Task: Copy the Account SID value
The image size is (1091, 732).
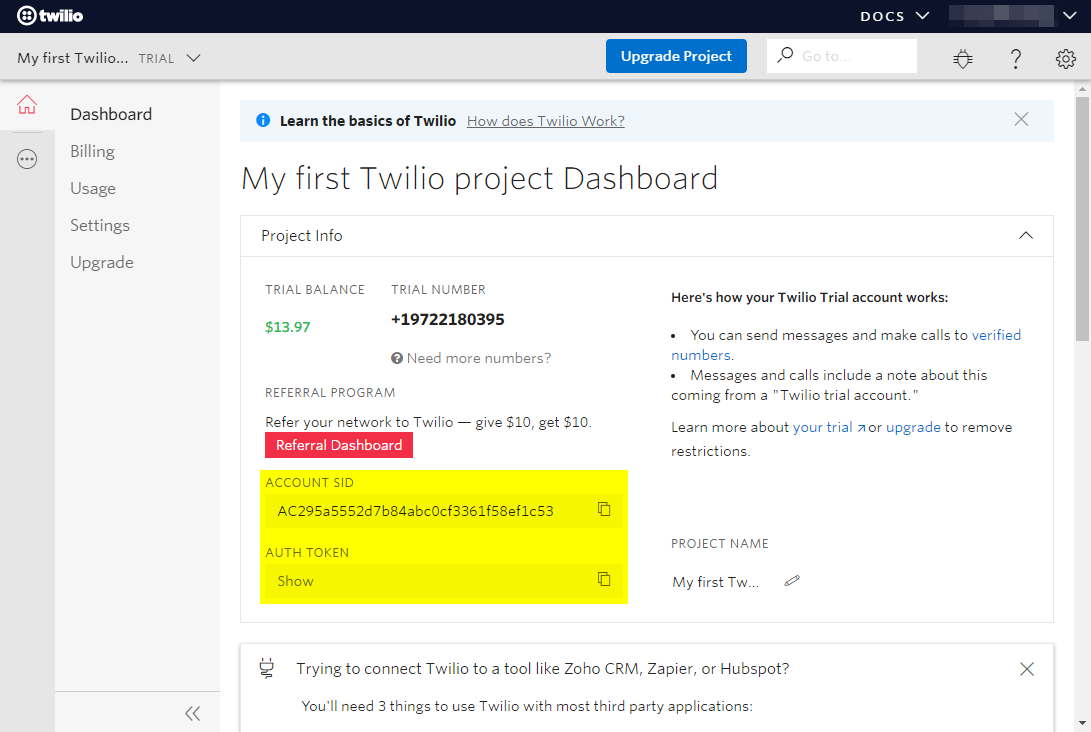Action: tap(604, 510)
